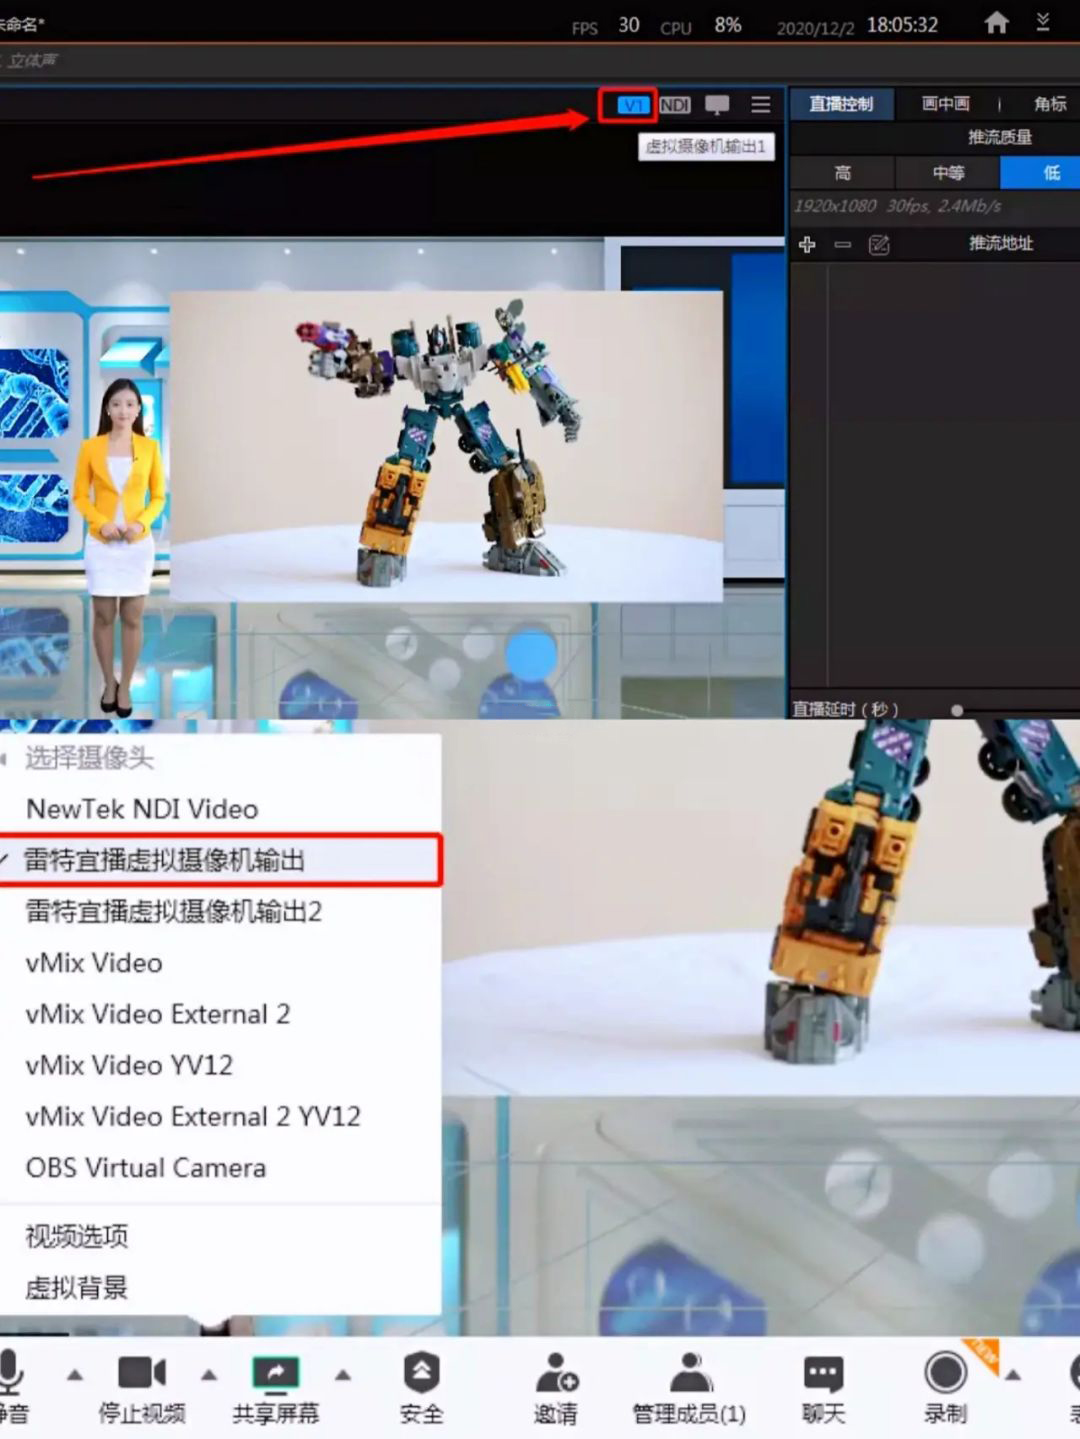This screenshot has height=1439, width=1080.
Task: Switch to the 画中画 tab
Action: point(945,103)
